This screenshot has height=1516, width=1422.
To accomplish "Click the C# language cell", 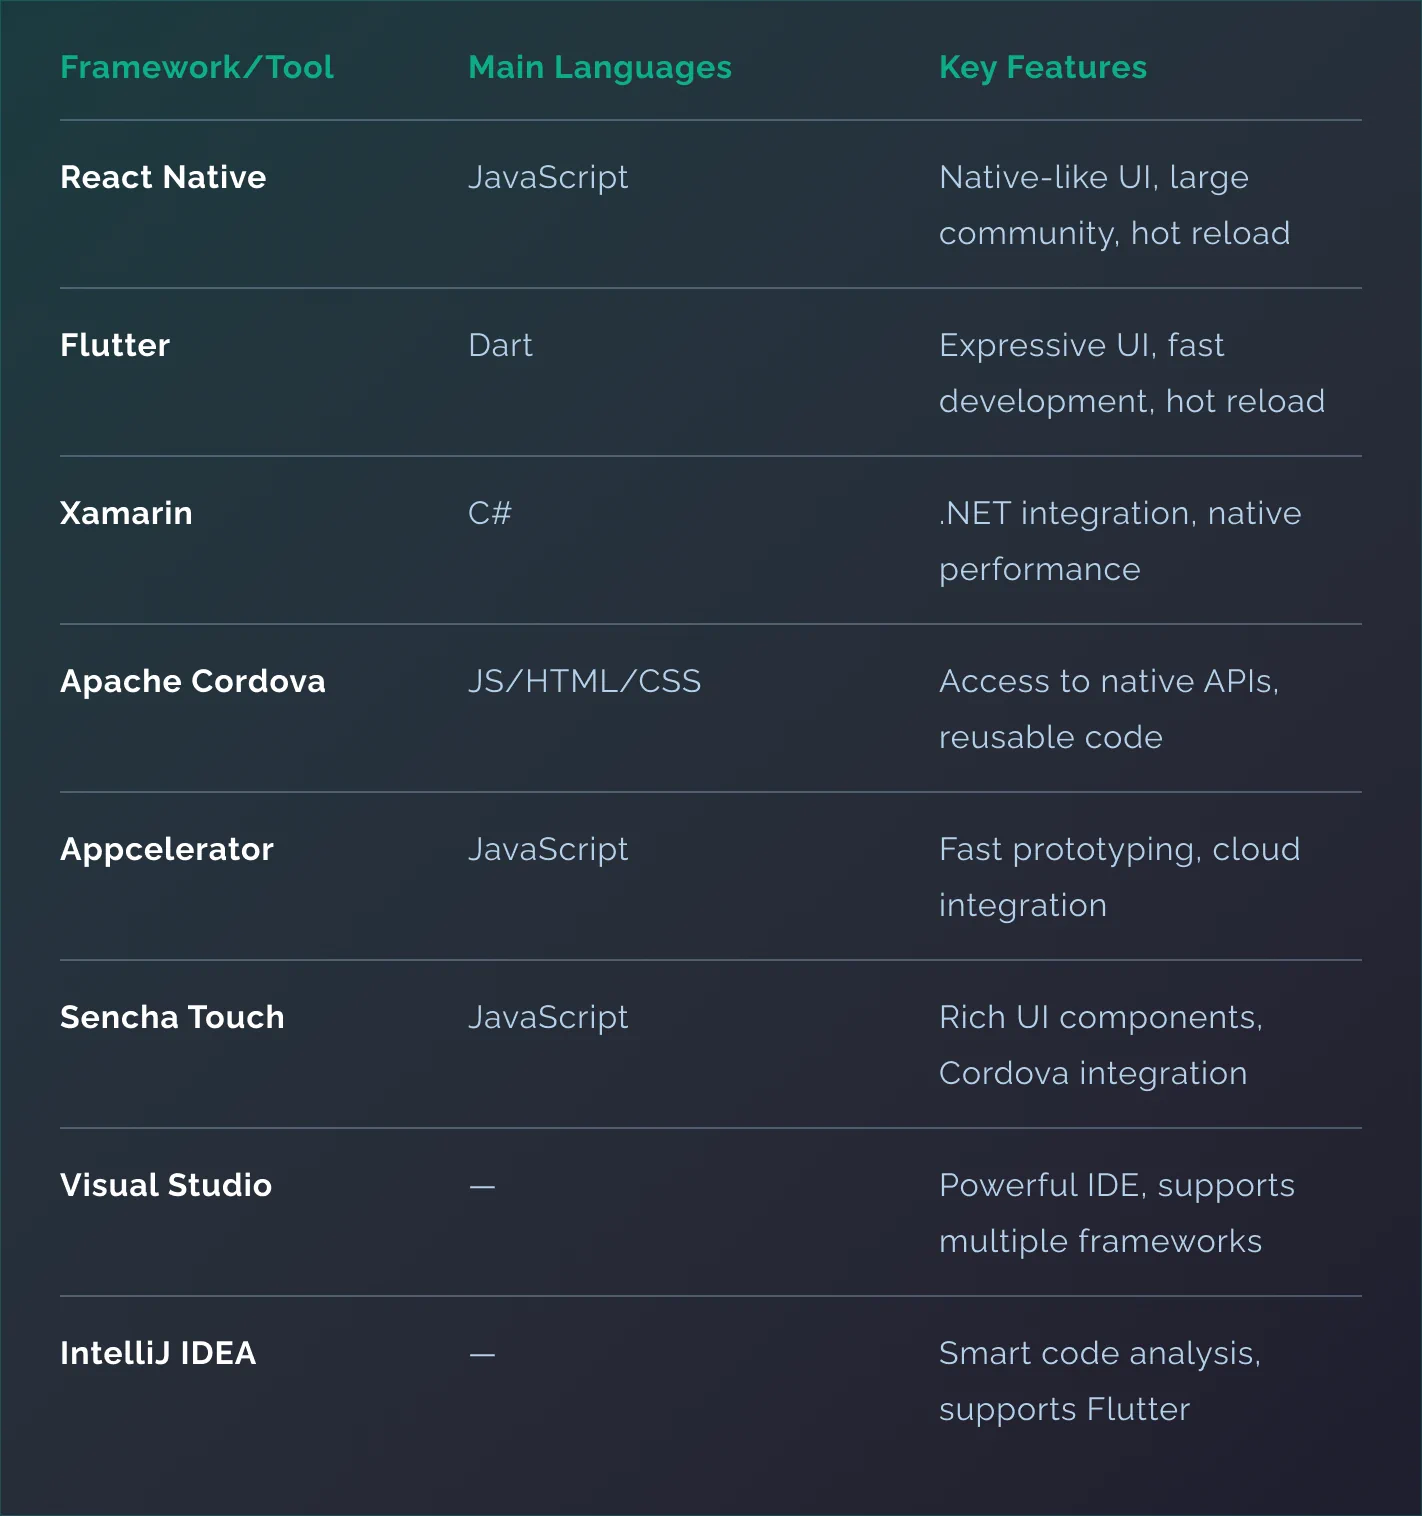I will 490,513.
